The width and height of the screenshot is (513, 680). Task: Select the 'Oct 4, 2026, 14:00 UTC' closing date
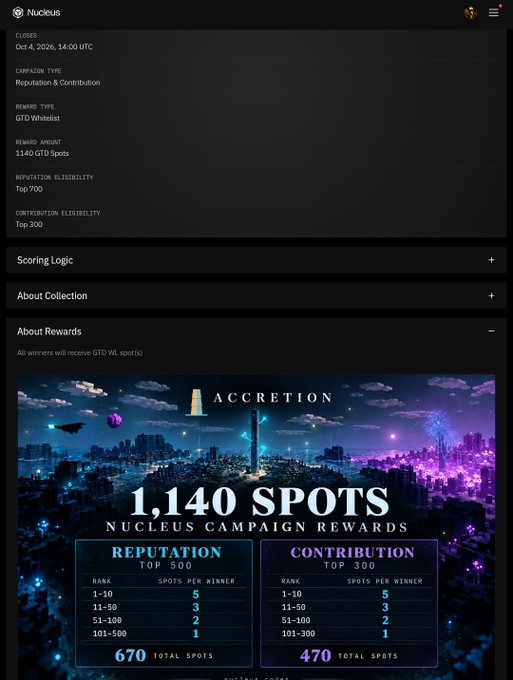pyautogui.click(x=54, y=47)
